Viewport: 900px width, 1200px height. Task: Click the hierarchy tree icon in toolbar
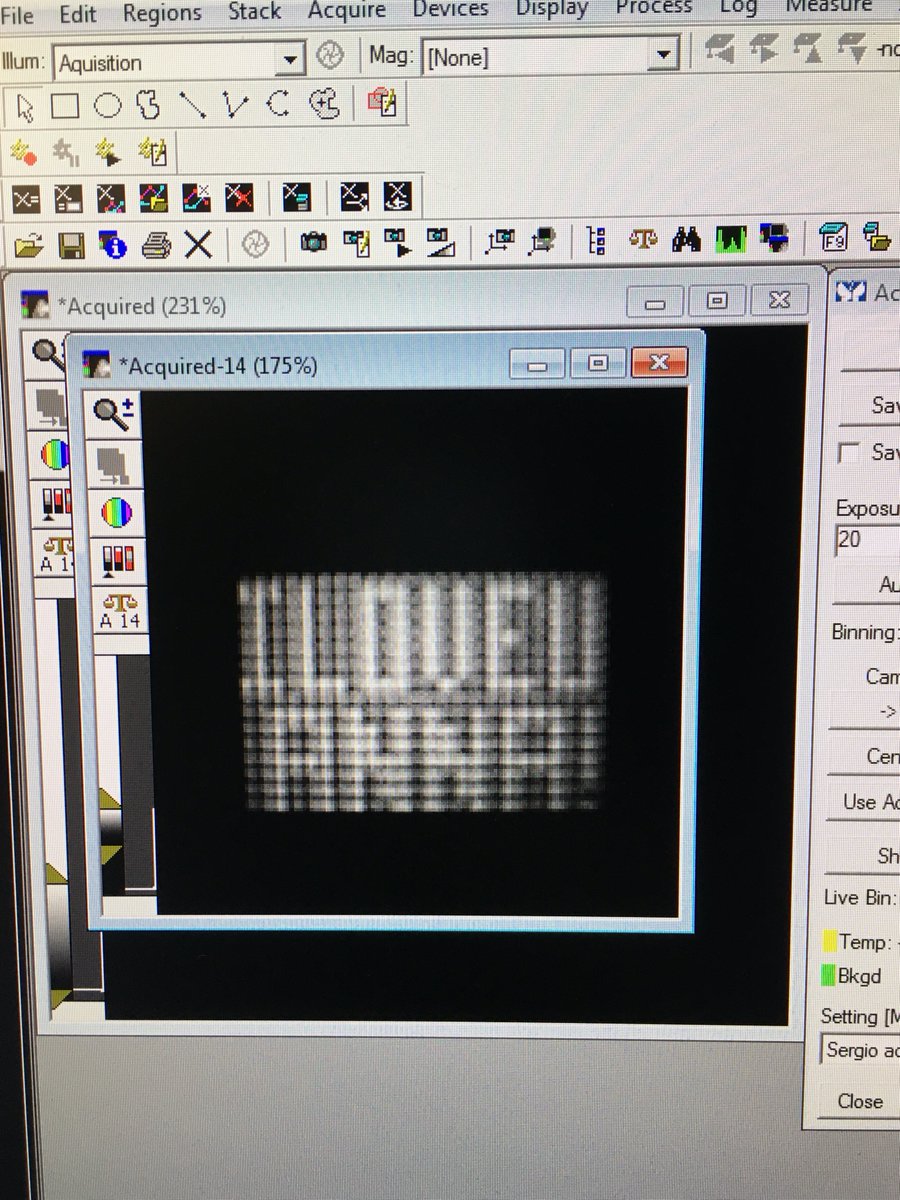pos(596,240)
